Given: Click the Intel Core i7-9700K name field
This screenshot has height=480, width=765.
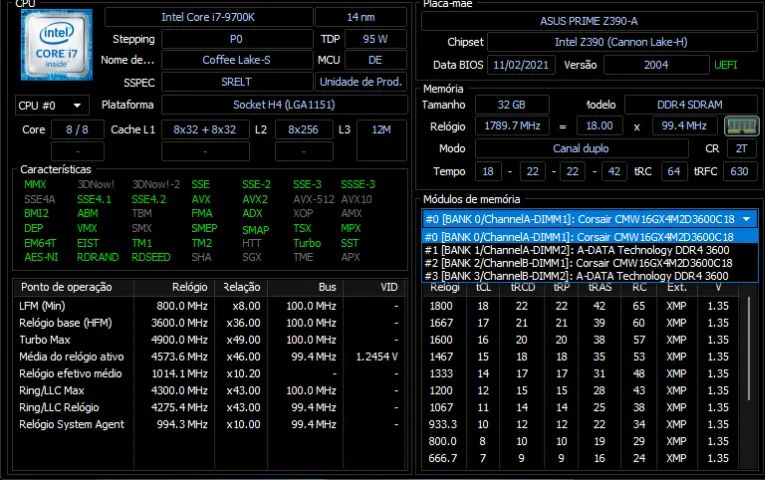Looking at the screenshot, I should click(208, 17).
